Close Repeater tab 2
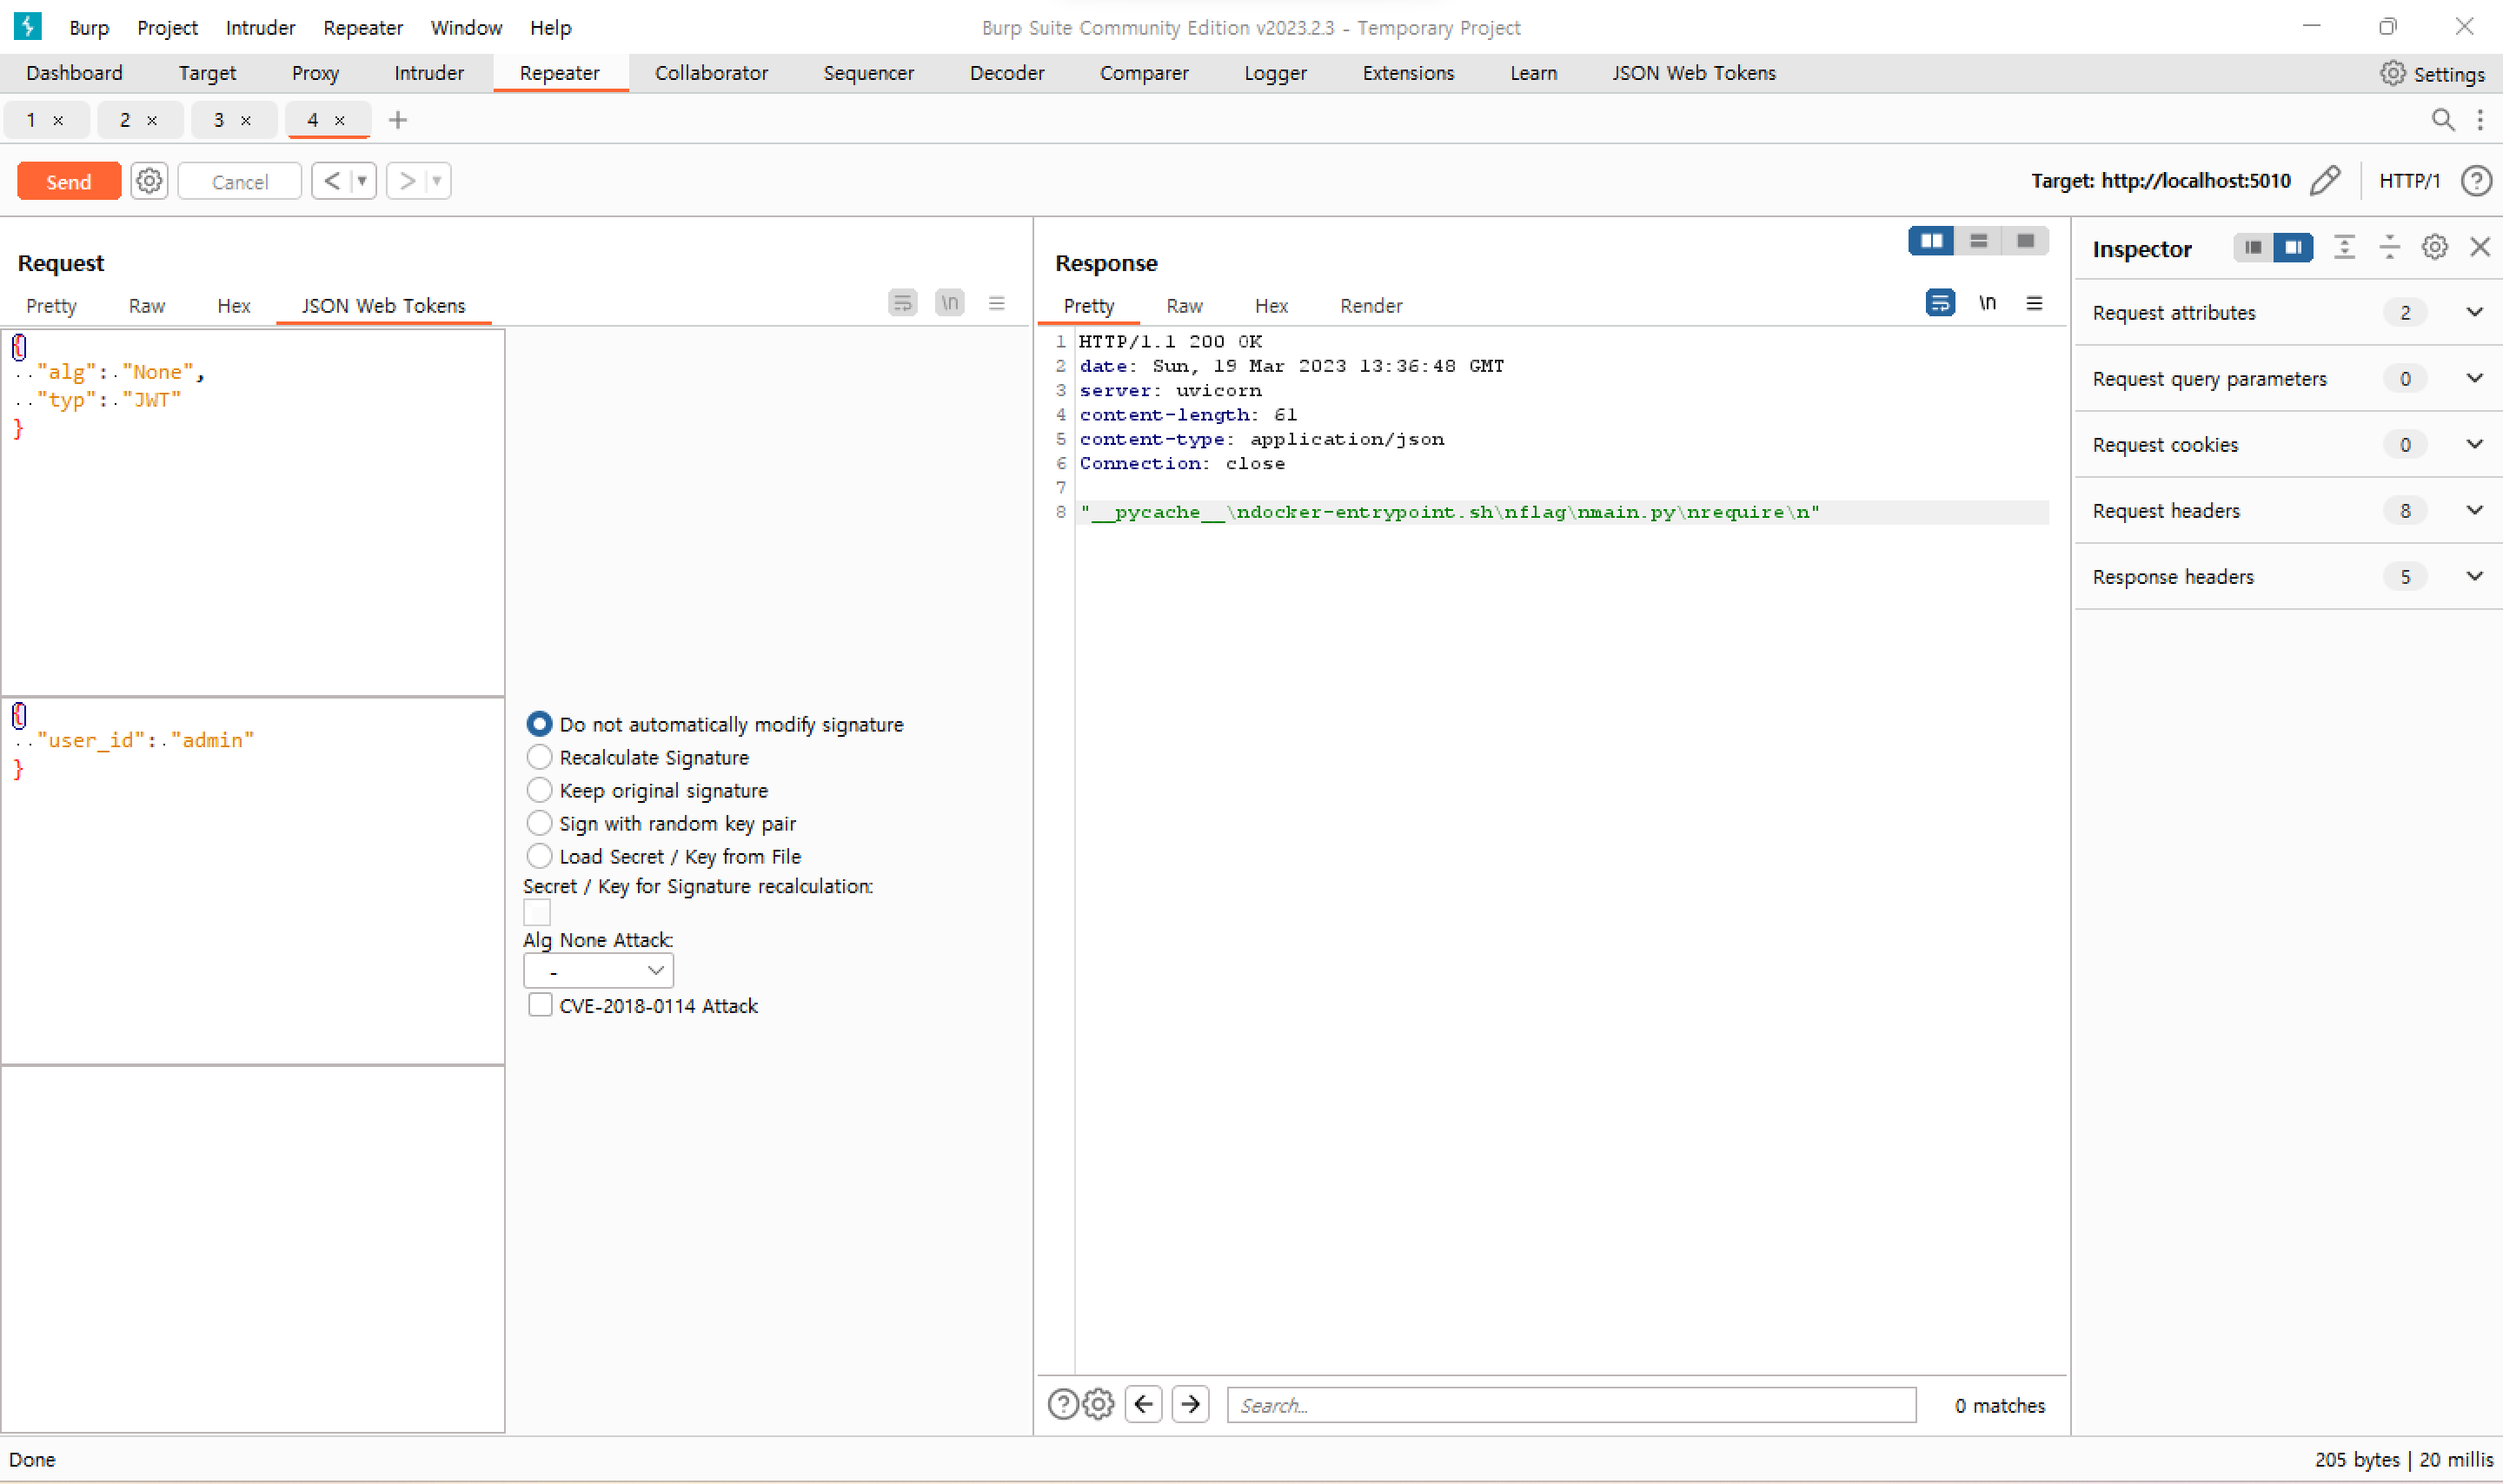The width and height of the screenshot is (2503, 1484). coord(152,120)
